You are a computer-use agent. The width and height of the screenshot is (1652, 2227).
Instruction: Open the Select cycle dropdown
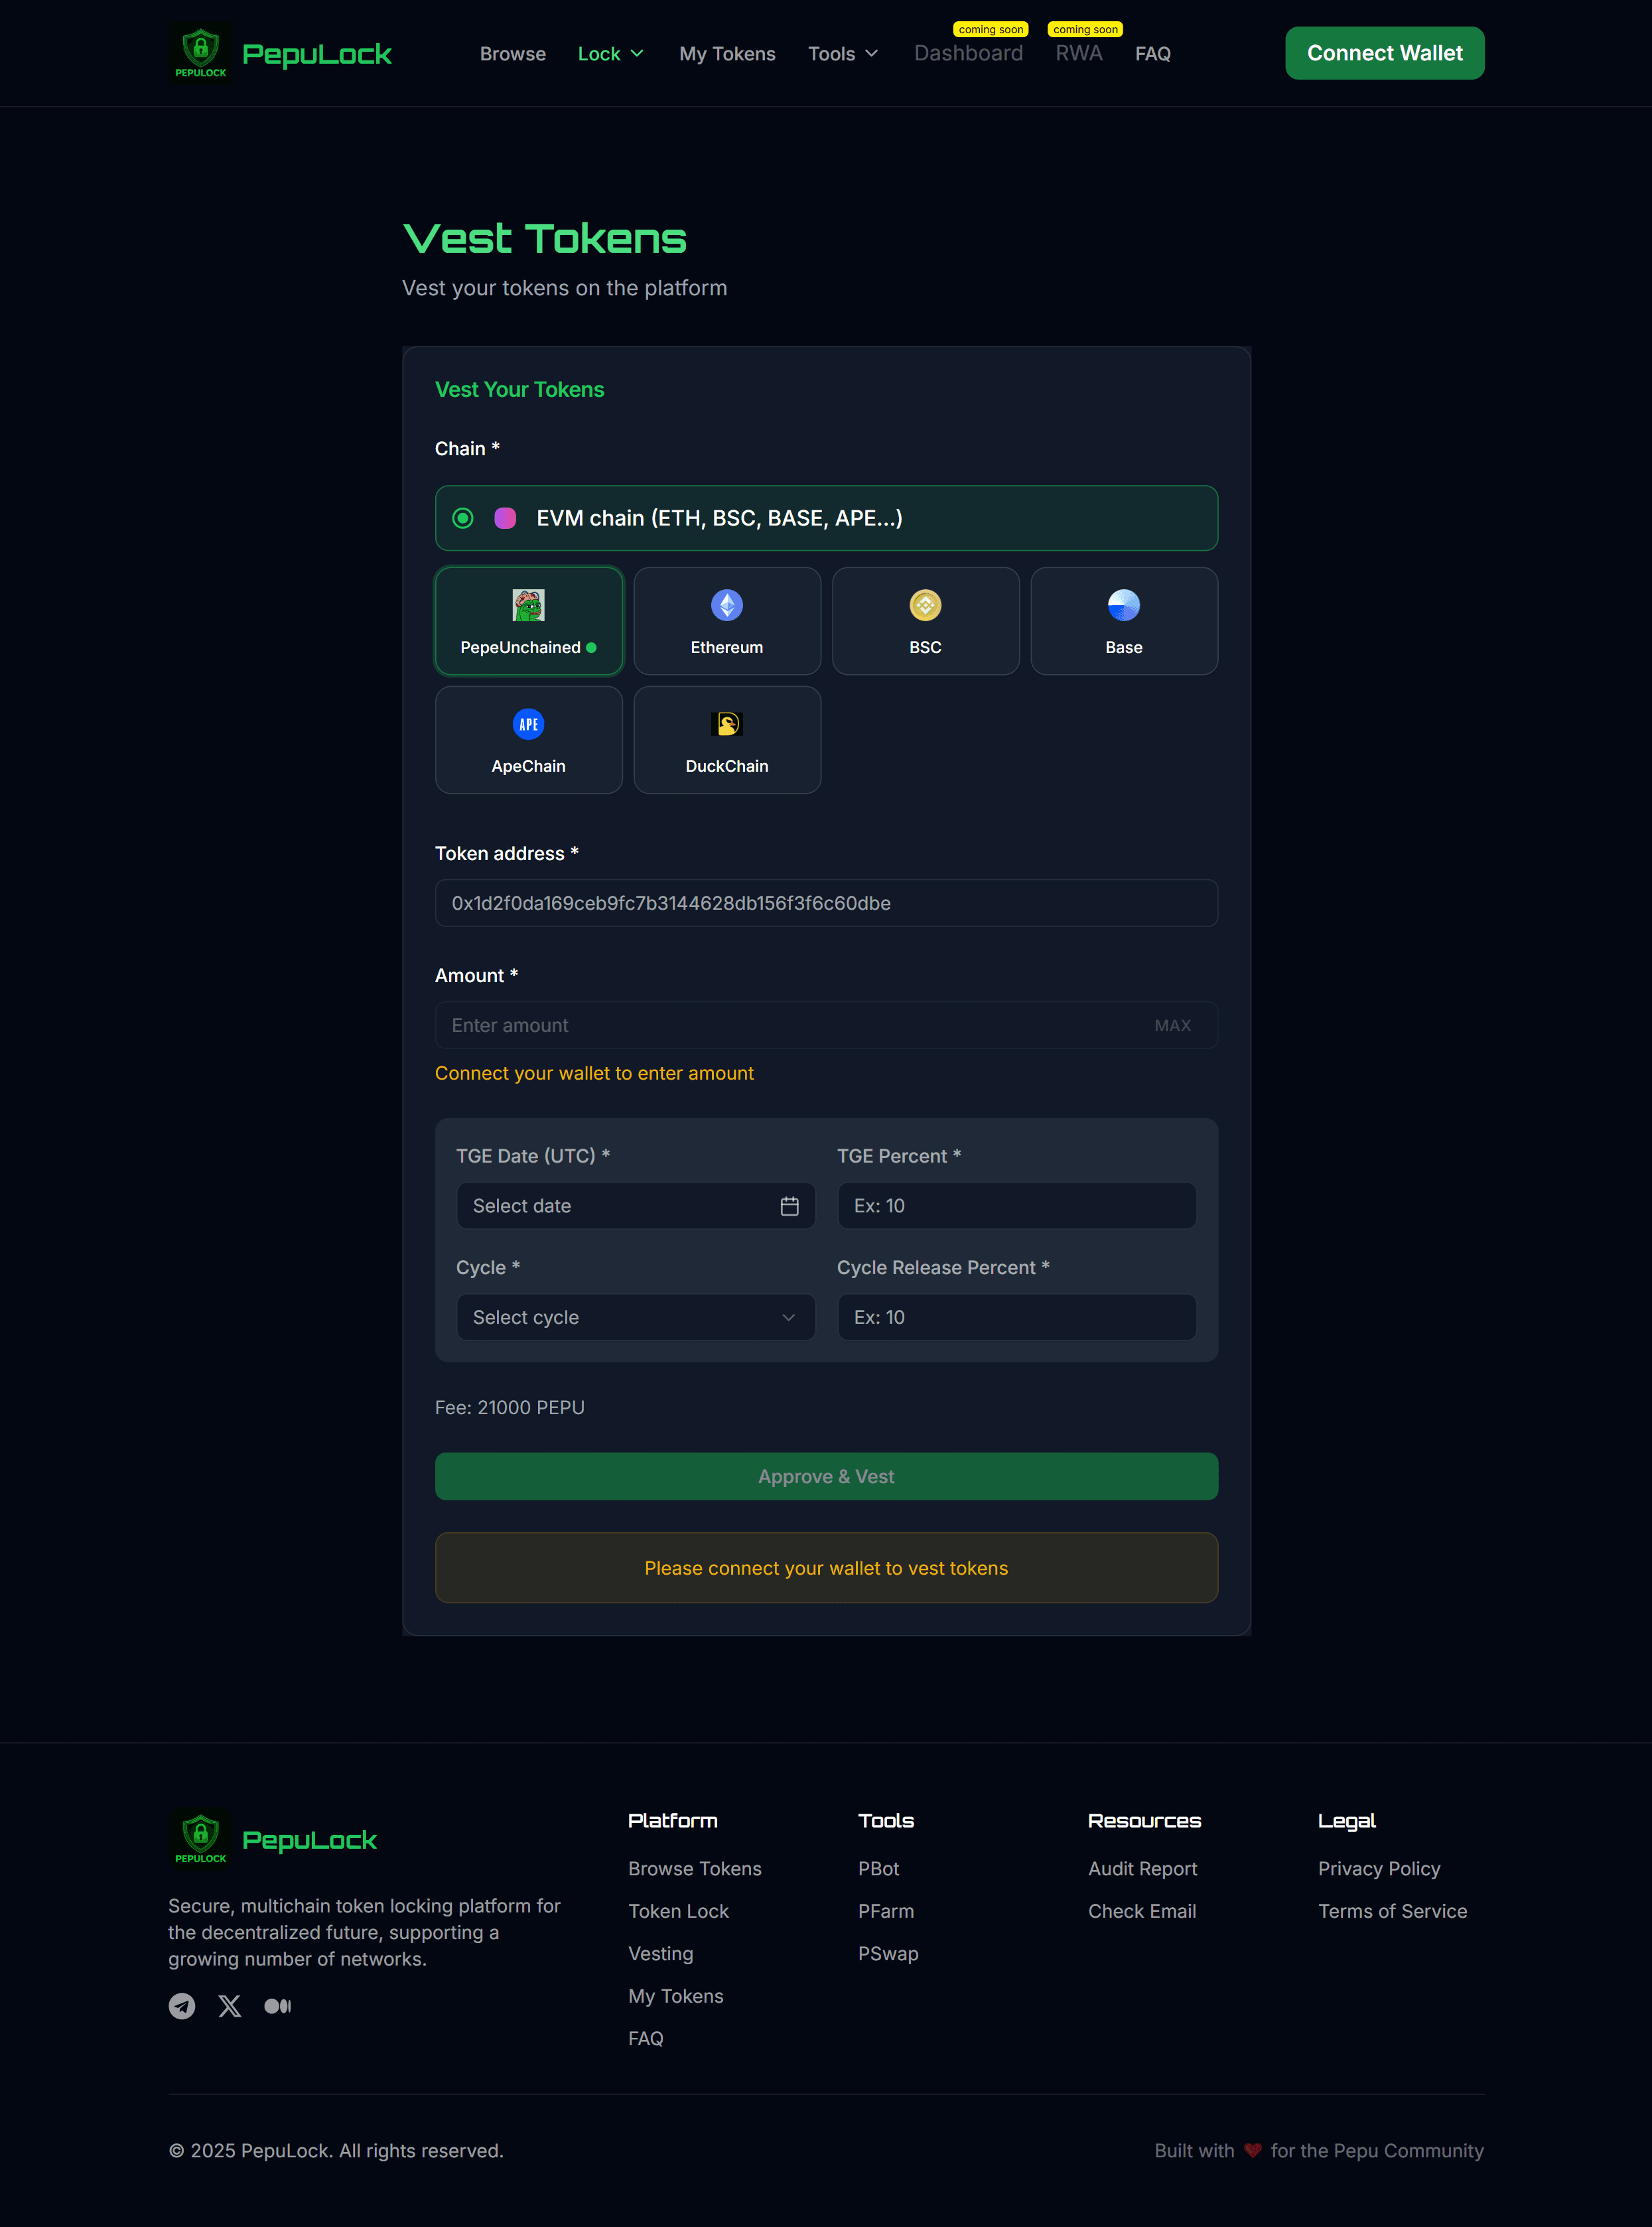635,1317
